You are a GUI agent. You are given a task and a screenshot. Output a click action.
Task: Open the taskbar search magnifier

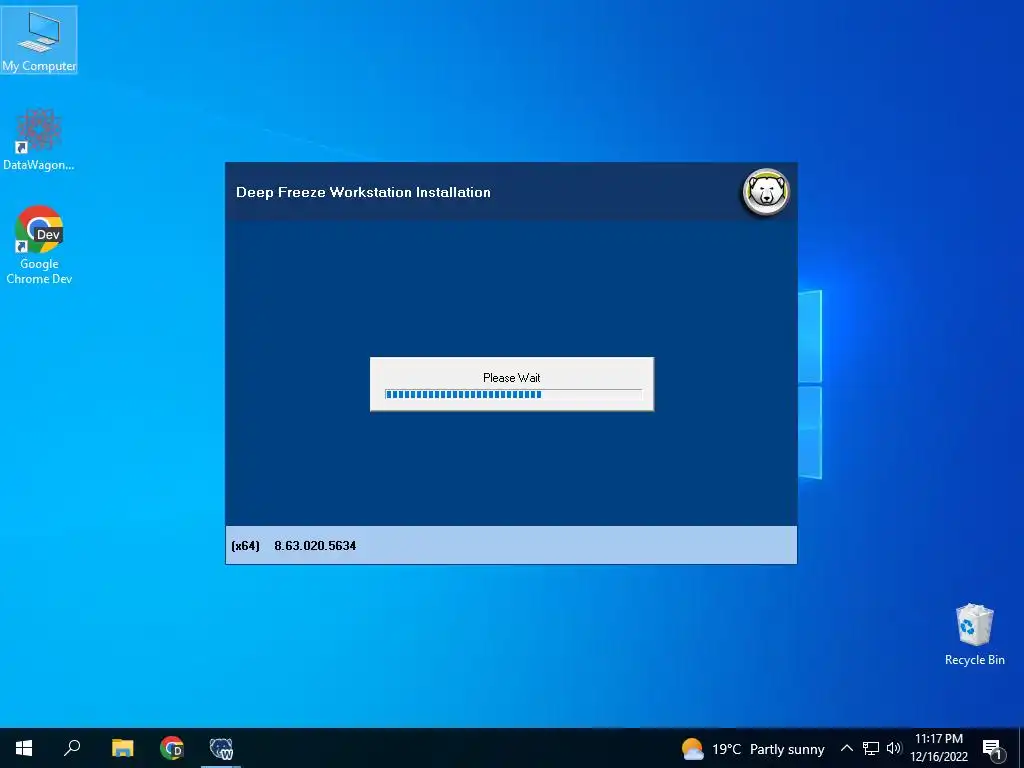[72, 748]
